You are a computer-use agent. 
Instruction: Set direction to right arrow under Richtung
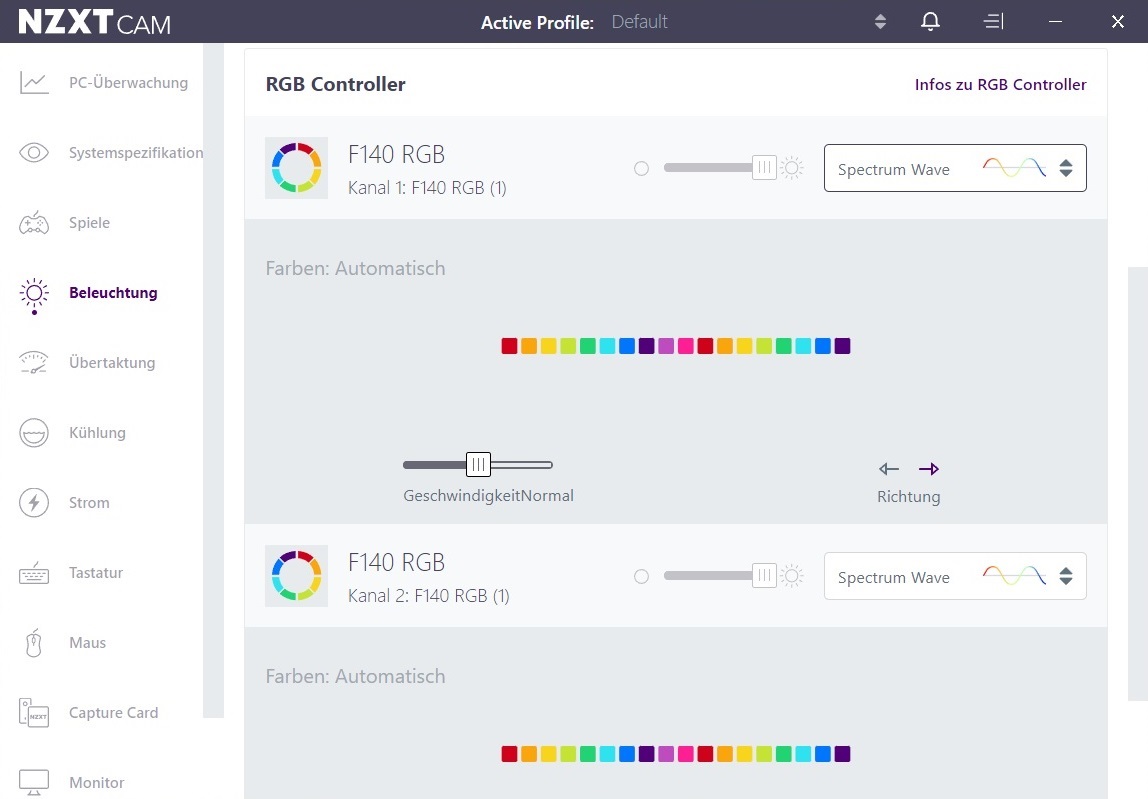(x=928, y=469)
